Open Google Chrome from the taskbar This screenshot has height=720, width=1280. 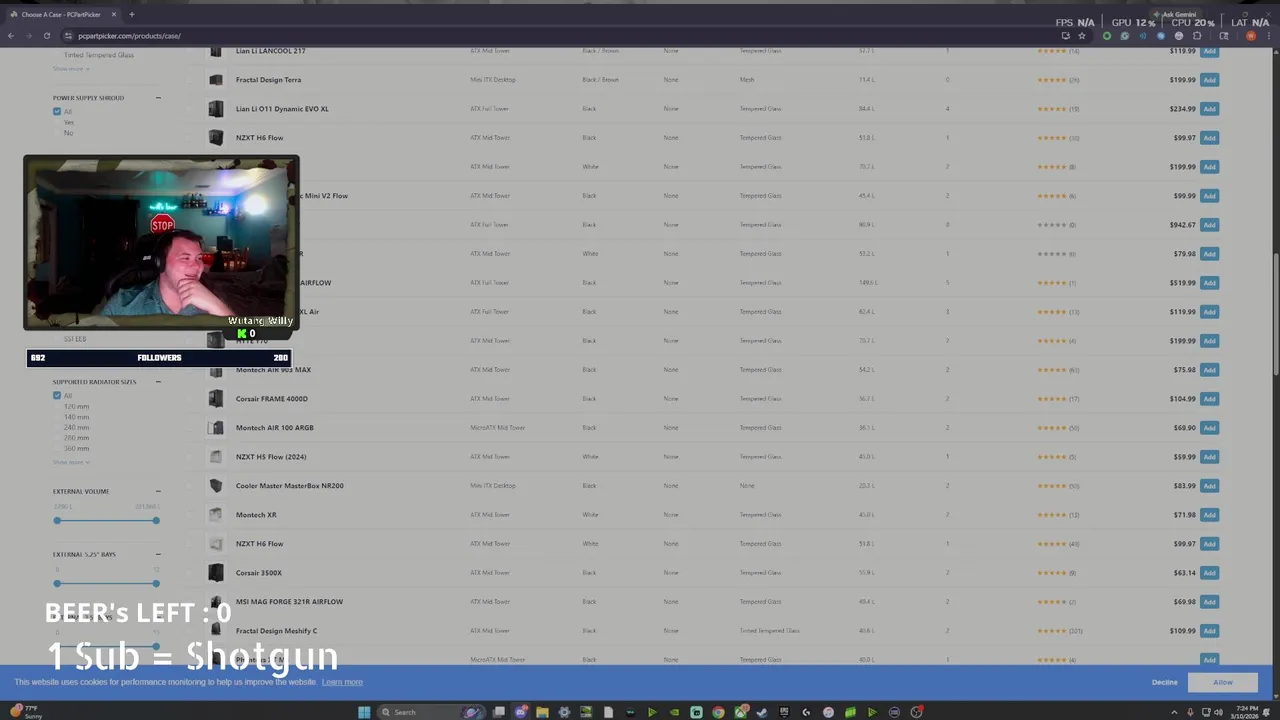[718, 712]
